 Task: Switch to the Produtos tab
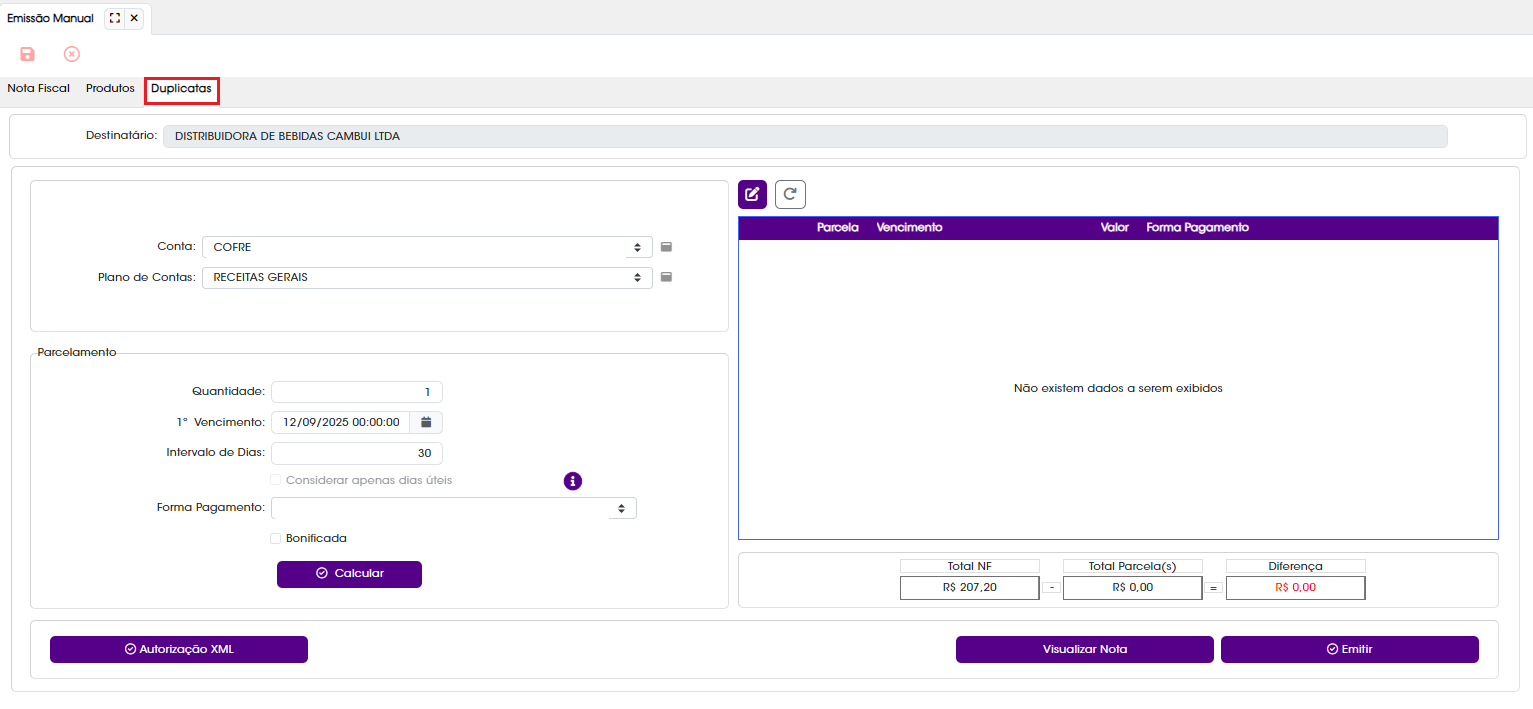[110, 88]
